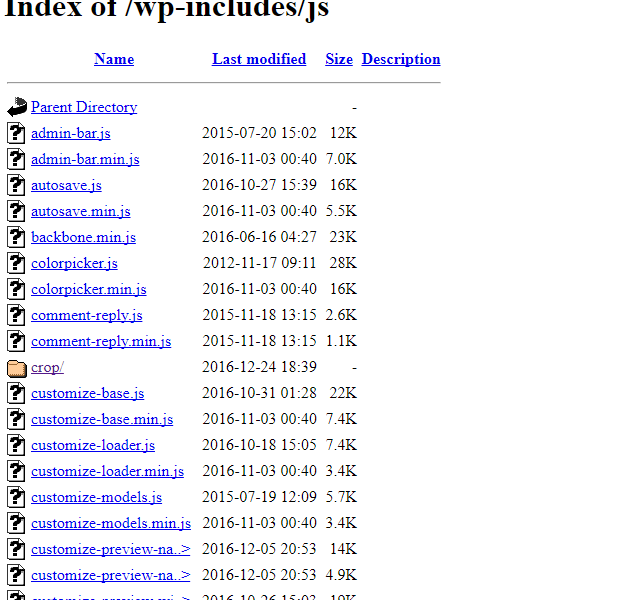Screen dimensions: 629x600
Task: Click the date 2016-06-16 04:27
Action: (259, 237)
